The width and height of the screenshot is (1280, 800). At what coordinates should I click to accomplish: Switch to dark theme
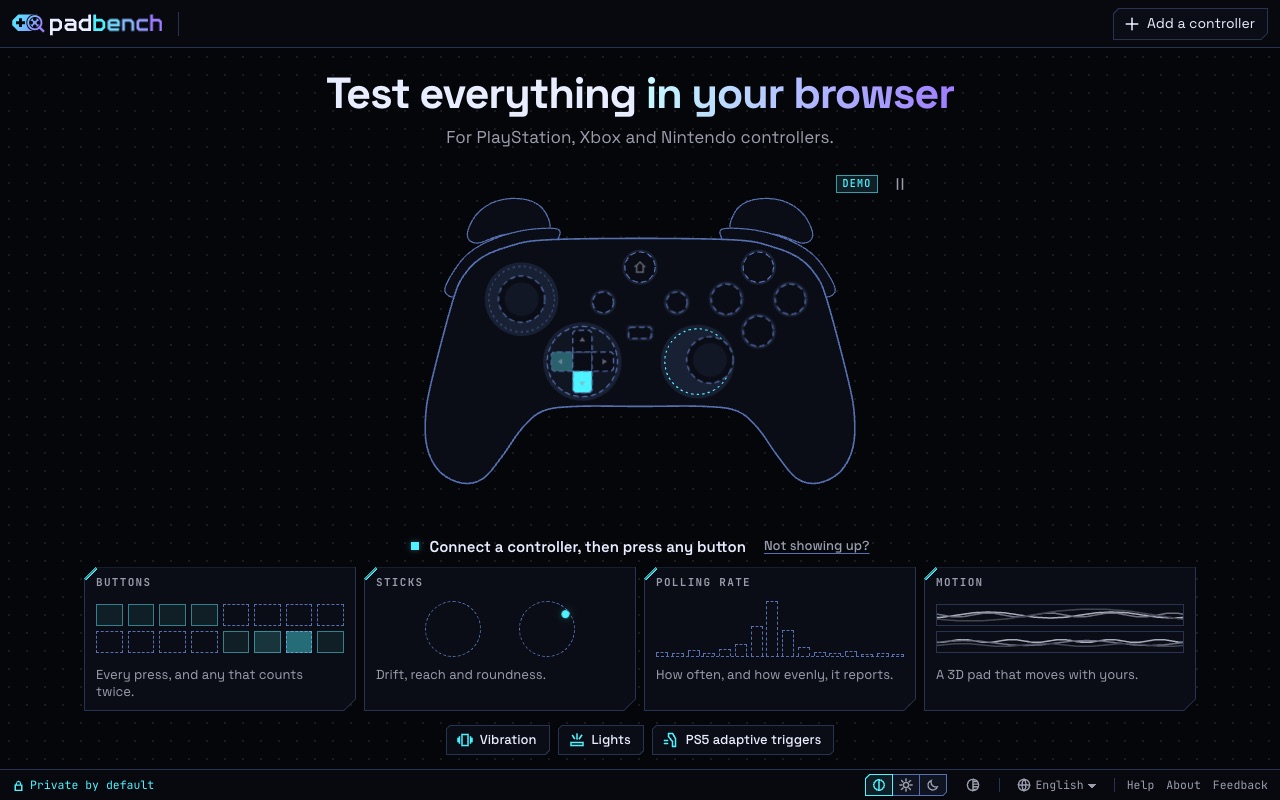pos(933,785)
